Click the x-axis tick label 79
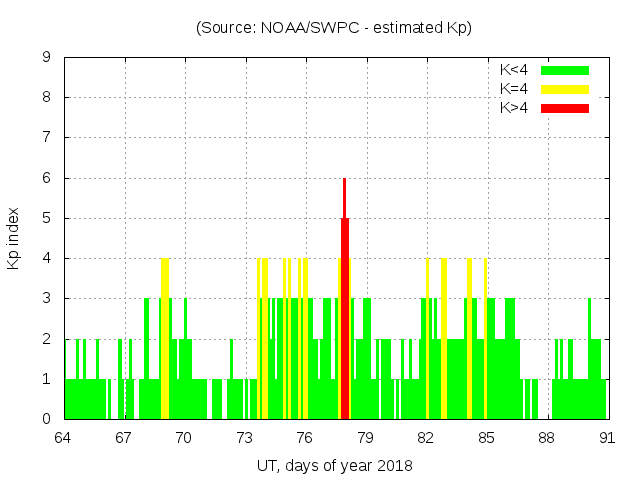 (x=365, y=437)
